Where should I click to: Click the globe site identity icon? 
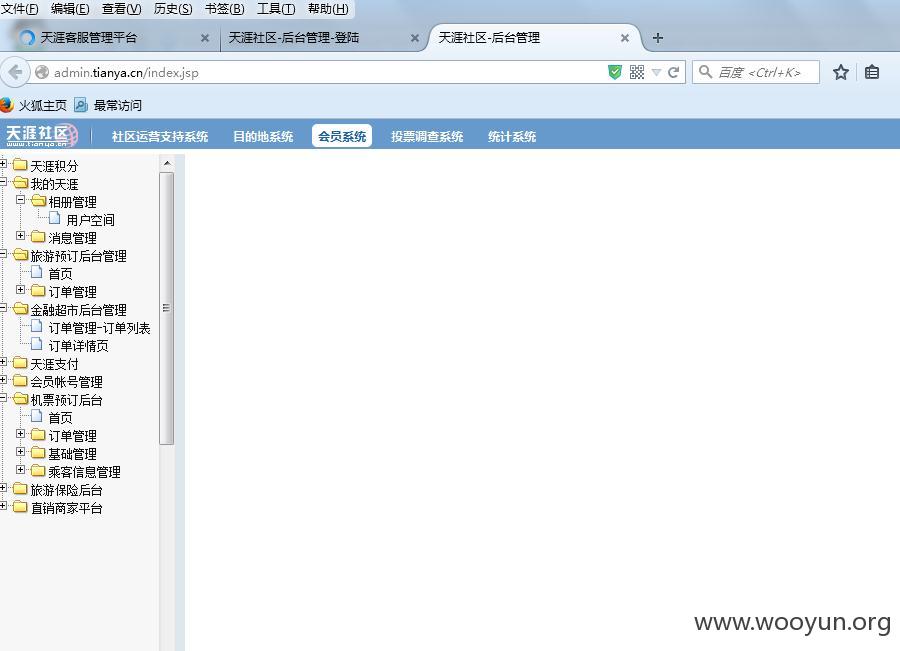pos(42,72)
